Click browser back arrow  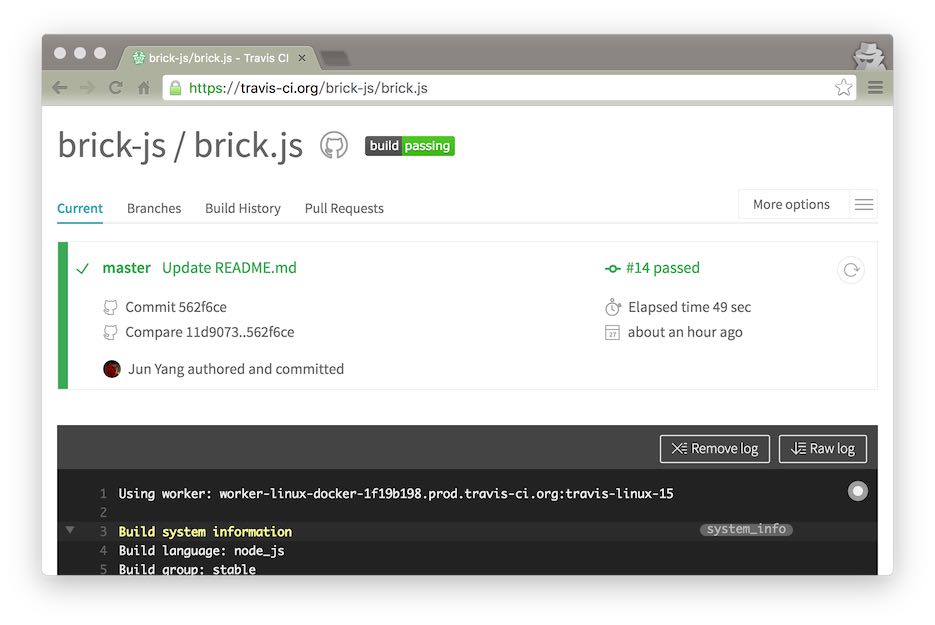click(60, 88)
